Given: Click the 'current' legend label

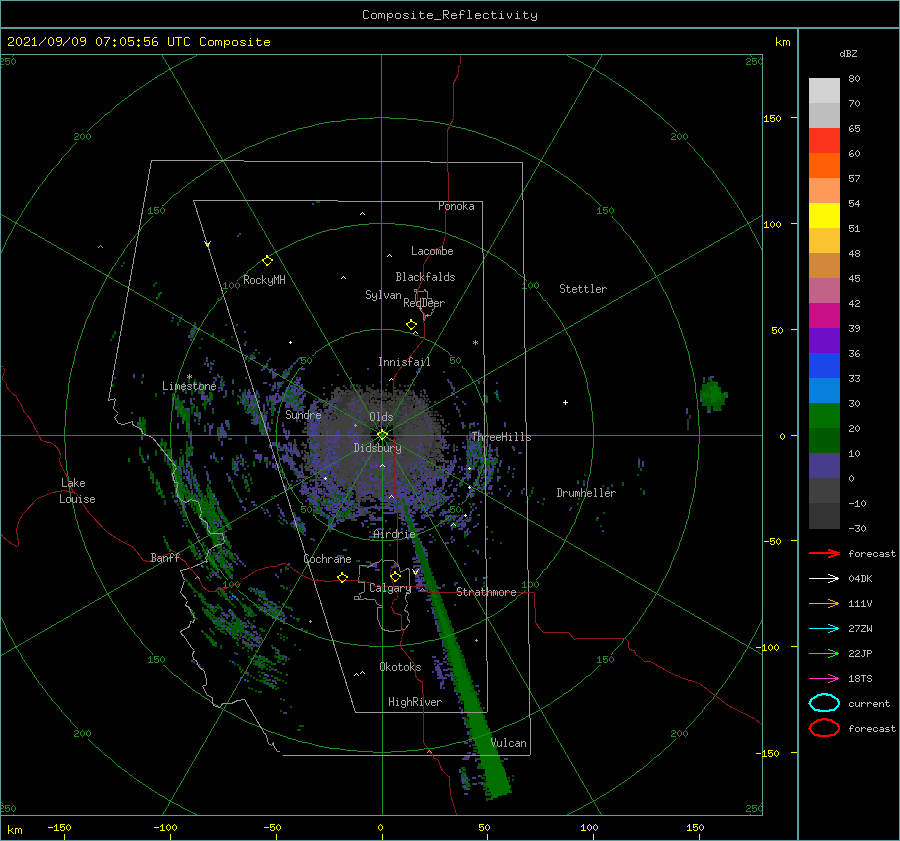Looking at the screenshot, I should (x=869, y=703).
